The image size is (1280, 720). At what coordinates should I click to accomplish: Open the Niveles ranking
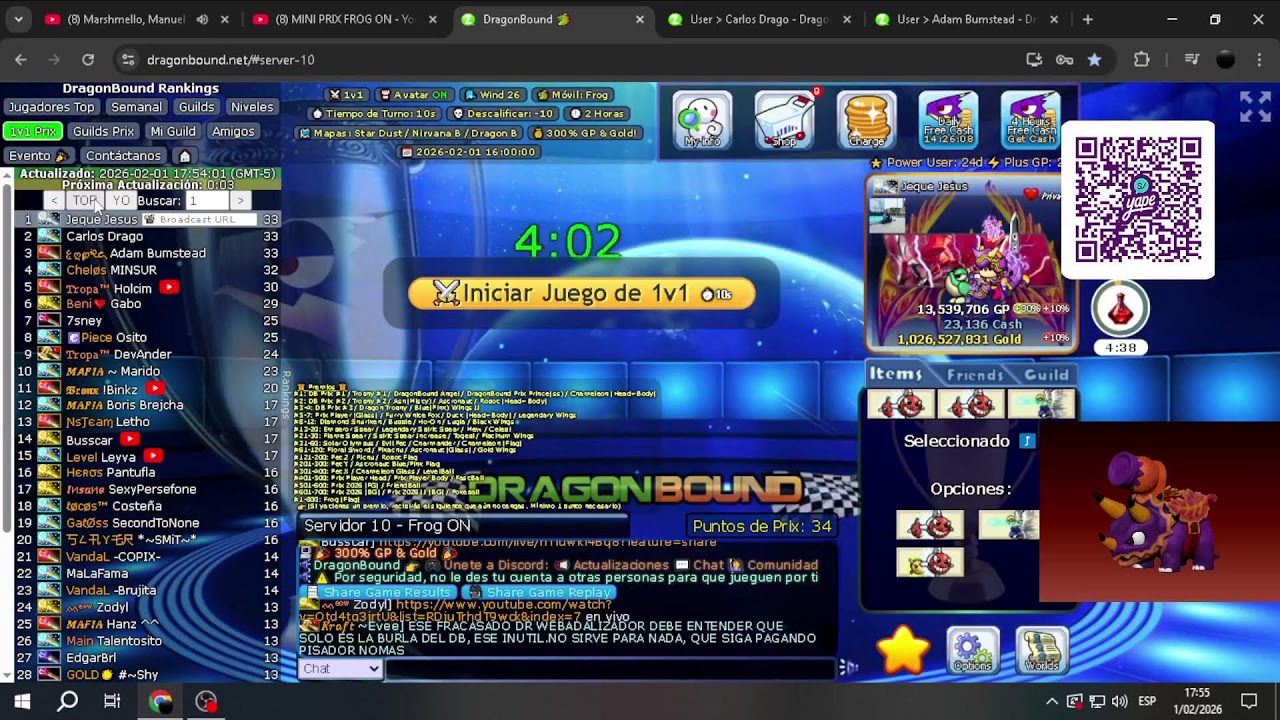[x=252, y=107]
